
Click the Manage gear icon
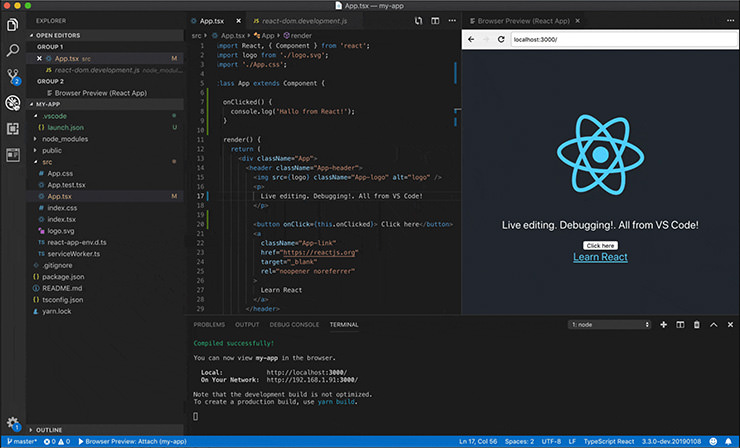pos(12,423)
